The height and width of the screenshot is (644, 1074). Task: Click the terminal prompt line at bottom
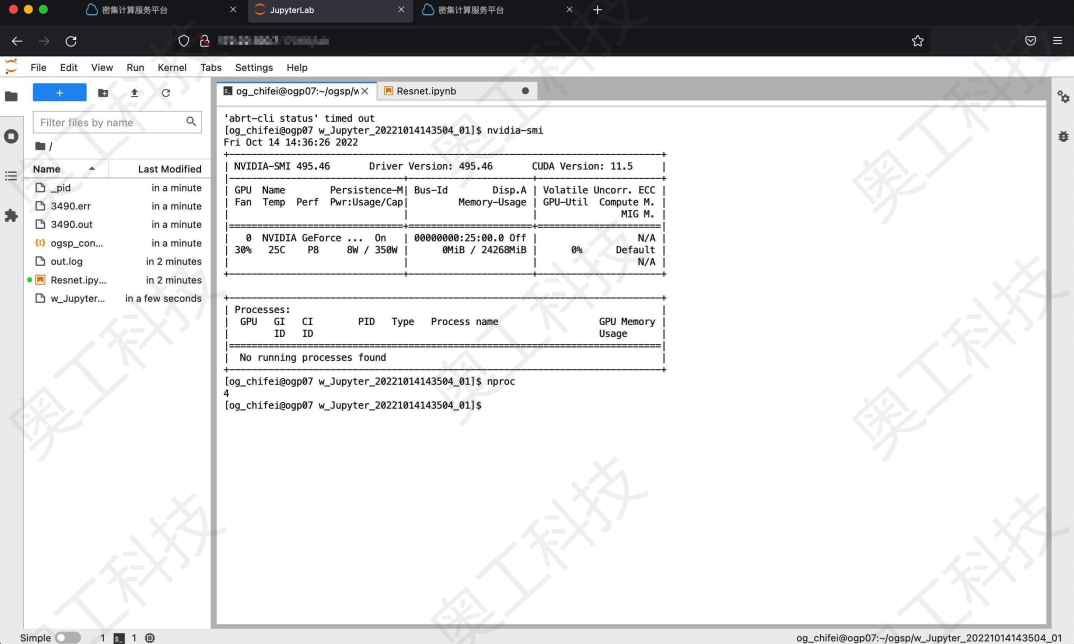(353, 406)
